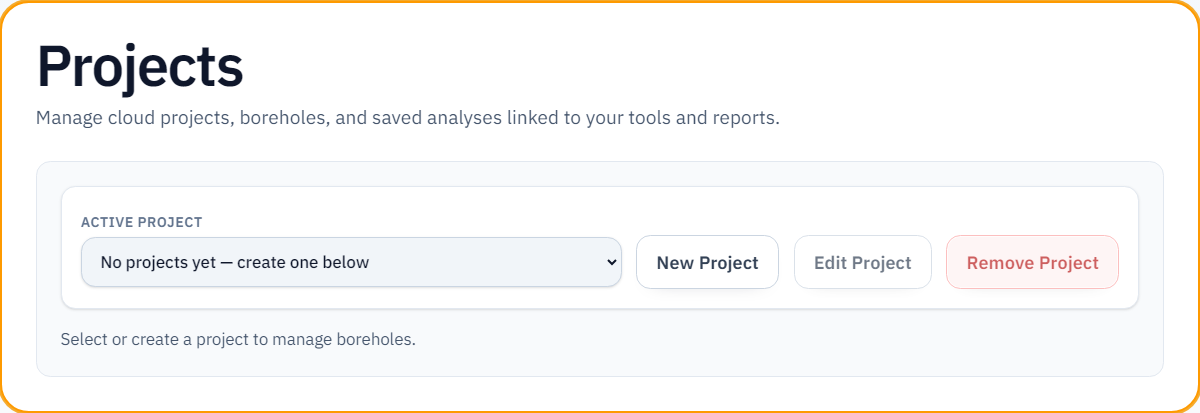Click the ACTIVE PROJECT label
Image resolution: width=1200 pixels, height=413 pixels.
point(141,222)
